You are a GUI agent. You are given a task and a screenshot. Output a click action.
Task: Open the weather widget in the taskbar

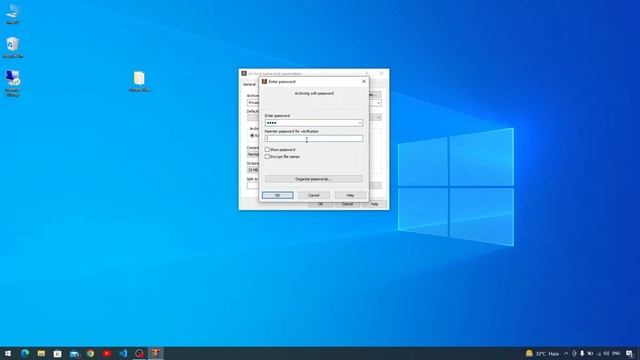tap(542, 353)
